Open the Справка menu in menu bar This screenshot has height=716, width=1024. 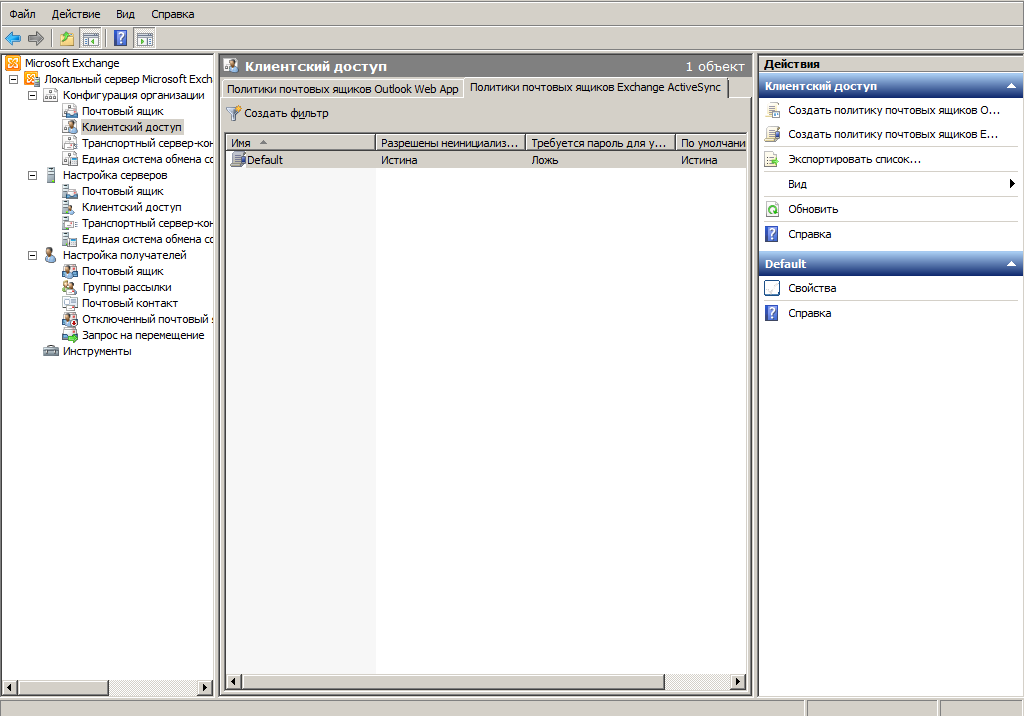pyautogui.click(x=172, y=14)
